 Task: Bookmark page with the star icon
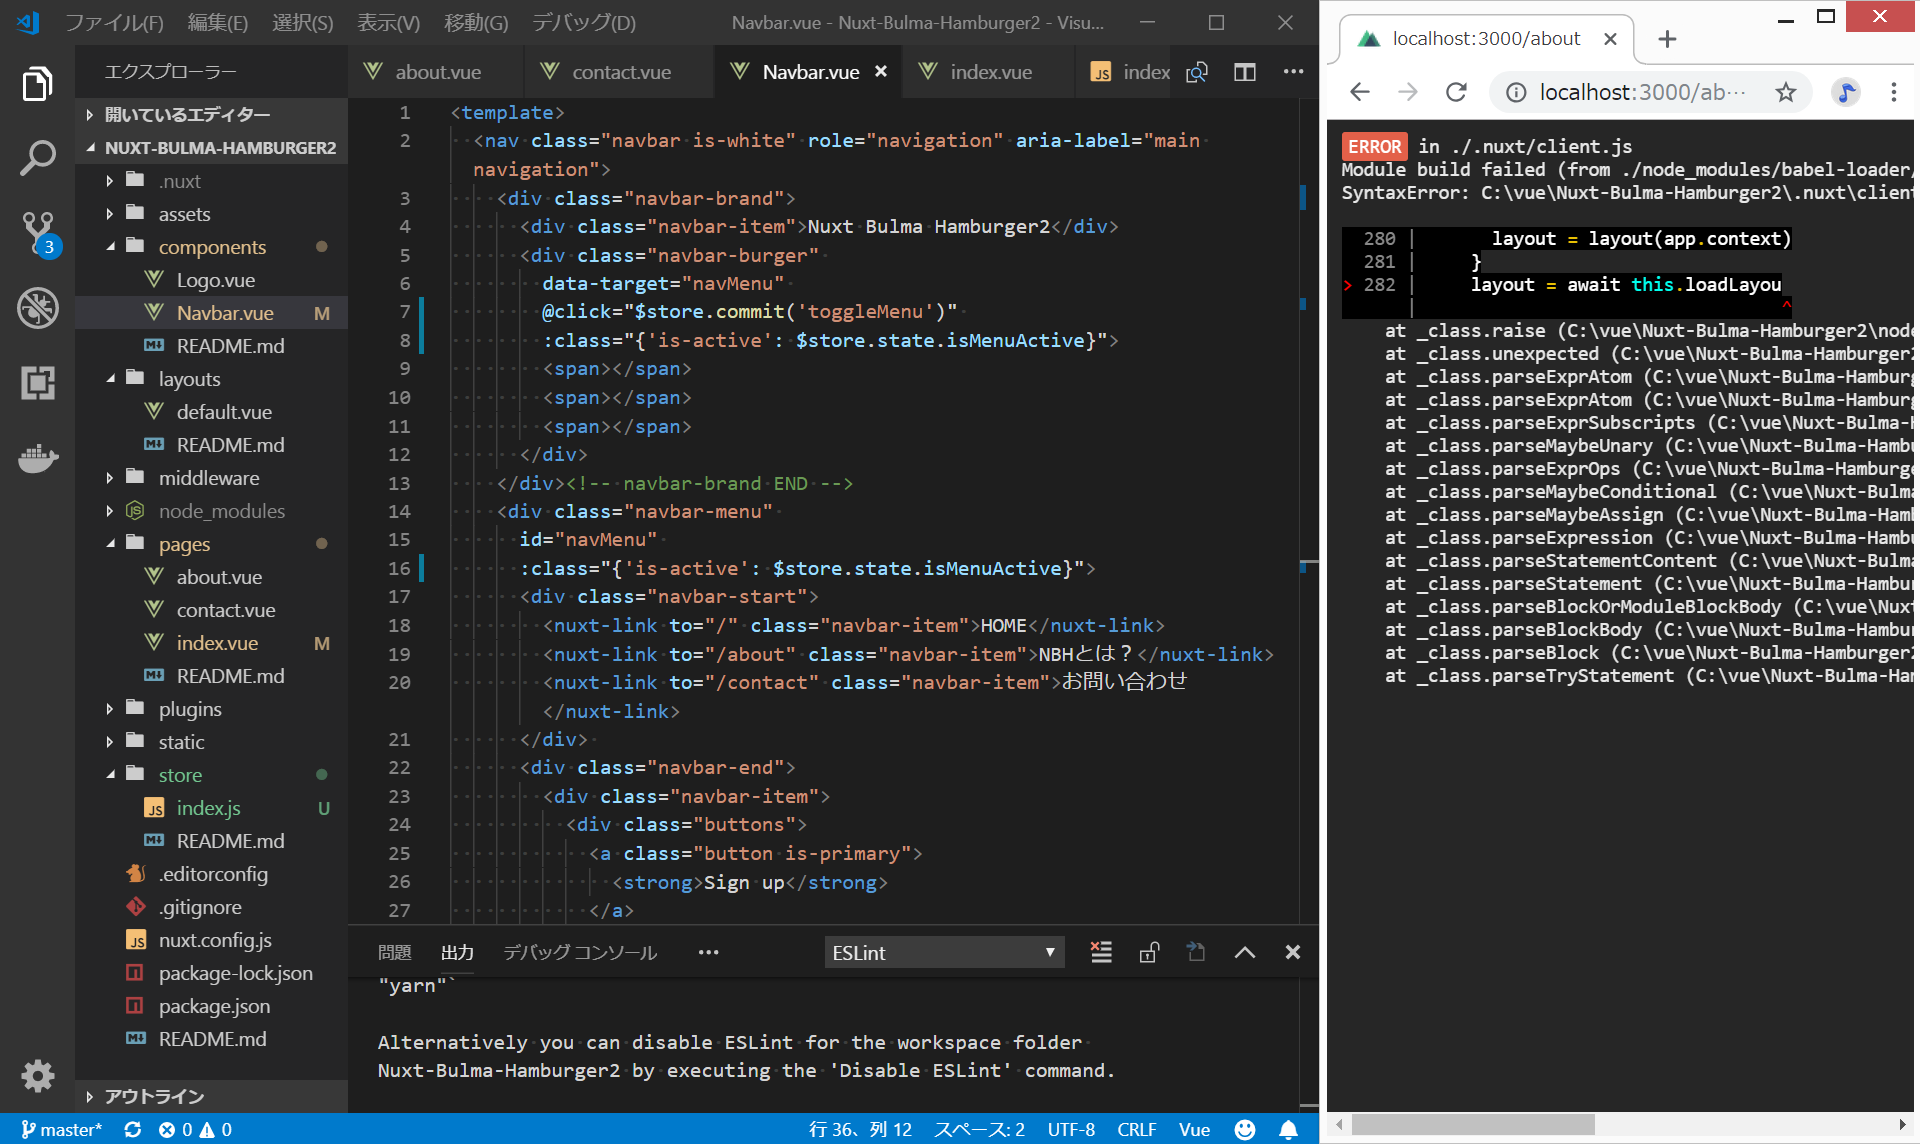point(1785,93)
